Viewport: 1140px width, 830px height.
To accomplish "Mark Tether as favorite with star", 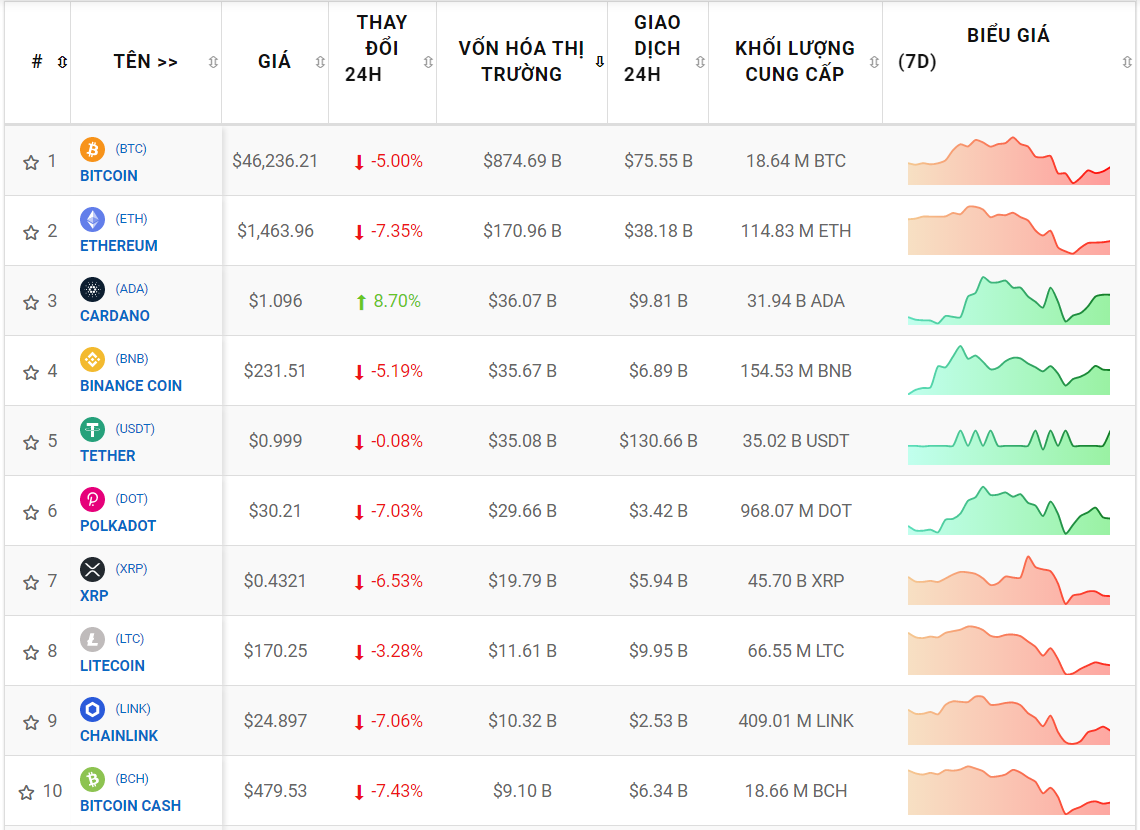I will click(x=31, y=442).
